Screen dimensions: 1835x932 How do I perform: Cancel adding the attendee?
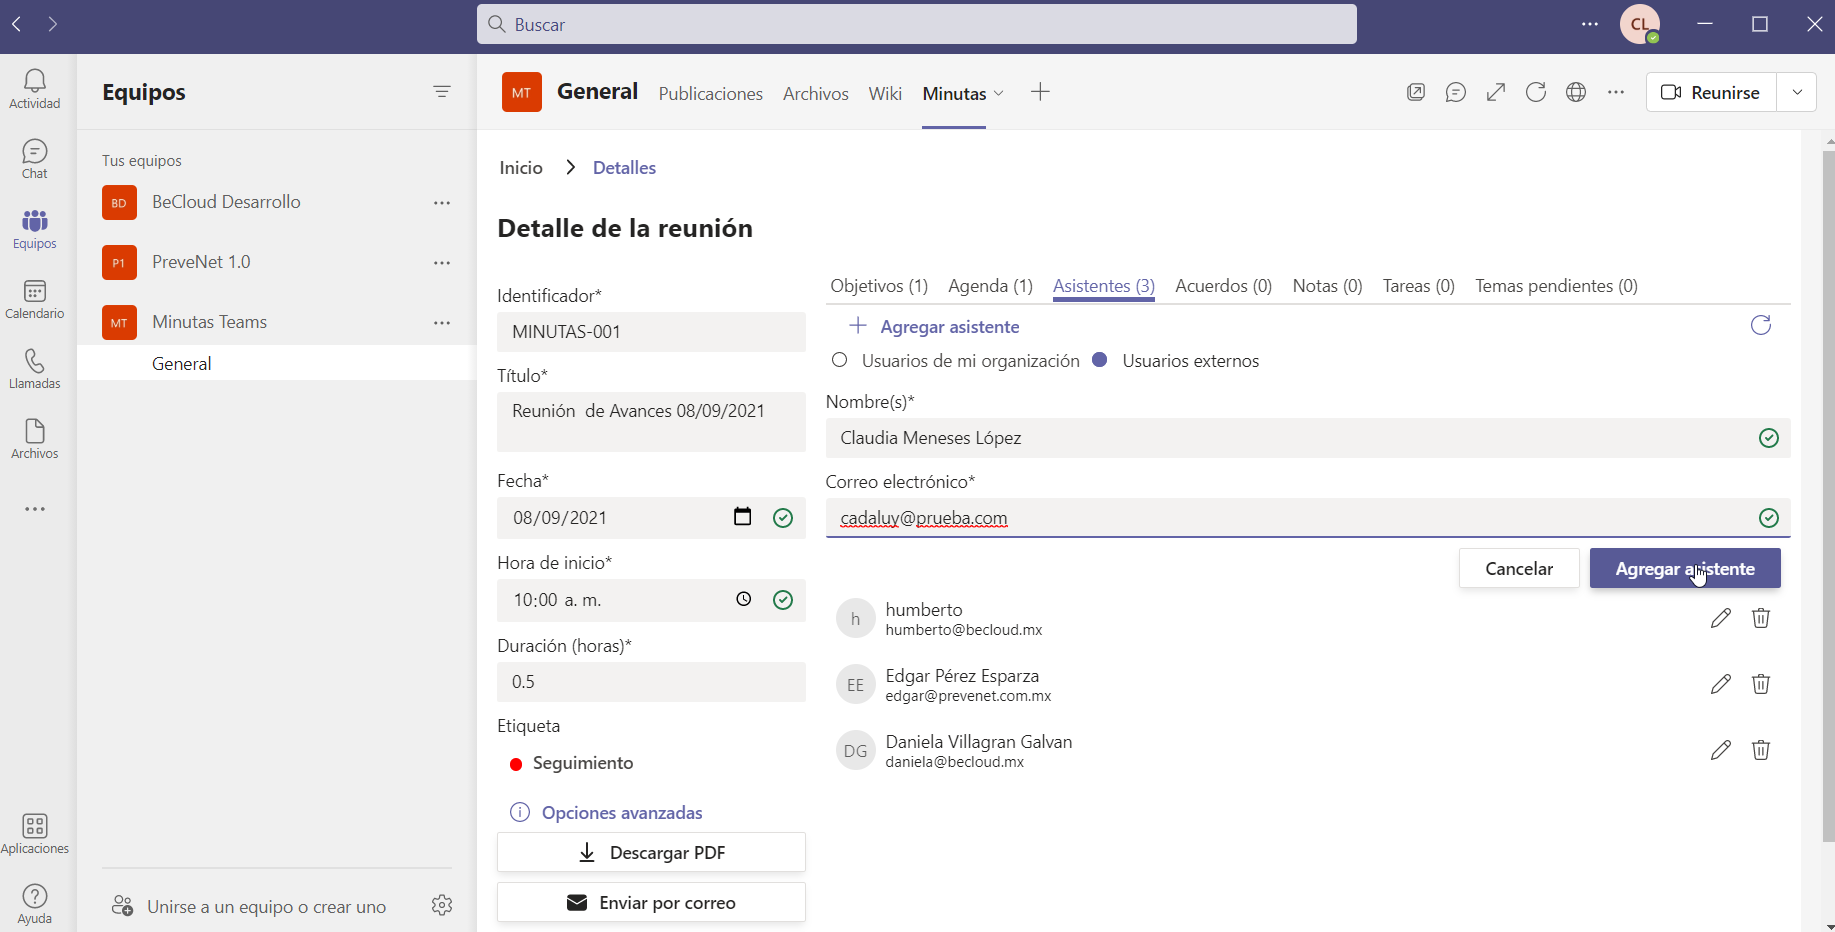click(x=1519, y=568)
